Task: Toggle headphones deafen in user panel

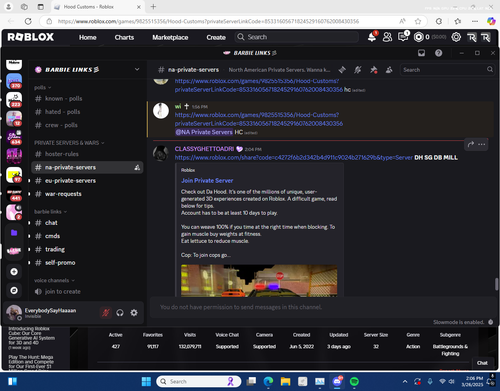Action: [120, 313]
